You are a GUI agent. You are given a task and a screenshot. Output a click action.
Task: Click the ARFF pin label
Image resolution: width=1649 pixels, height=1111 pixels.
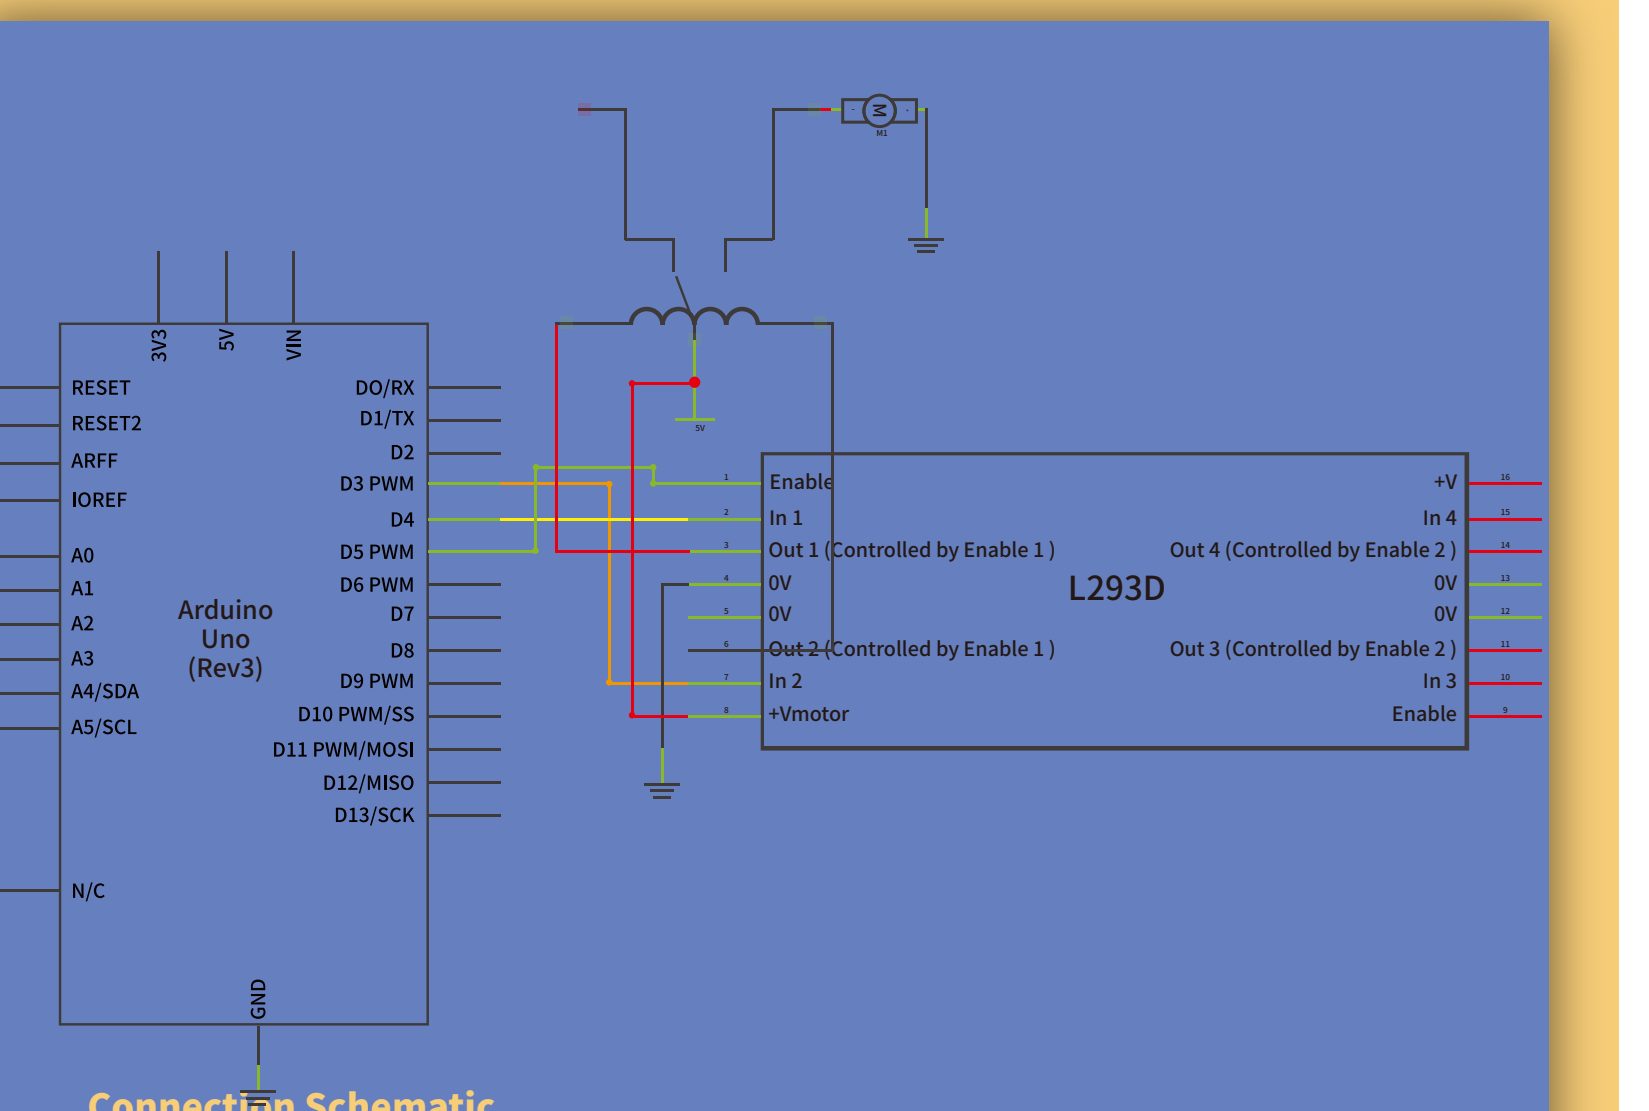95,461
